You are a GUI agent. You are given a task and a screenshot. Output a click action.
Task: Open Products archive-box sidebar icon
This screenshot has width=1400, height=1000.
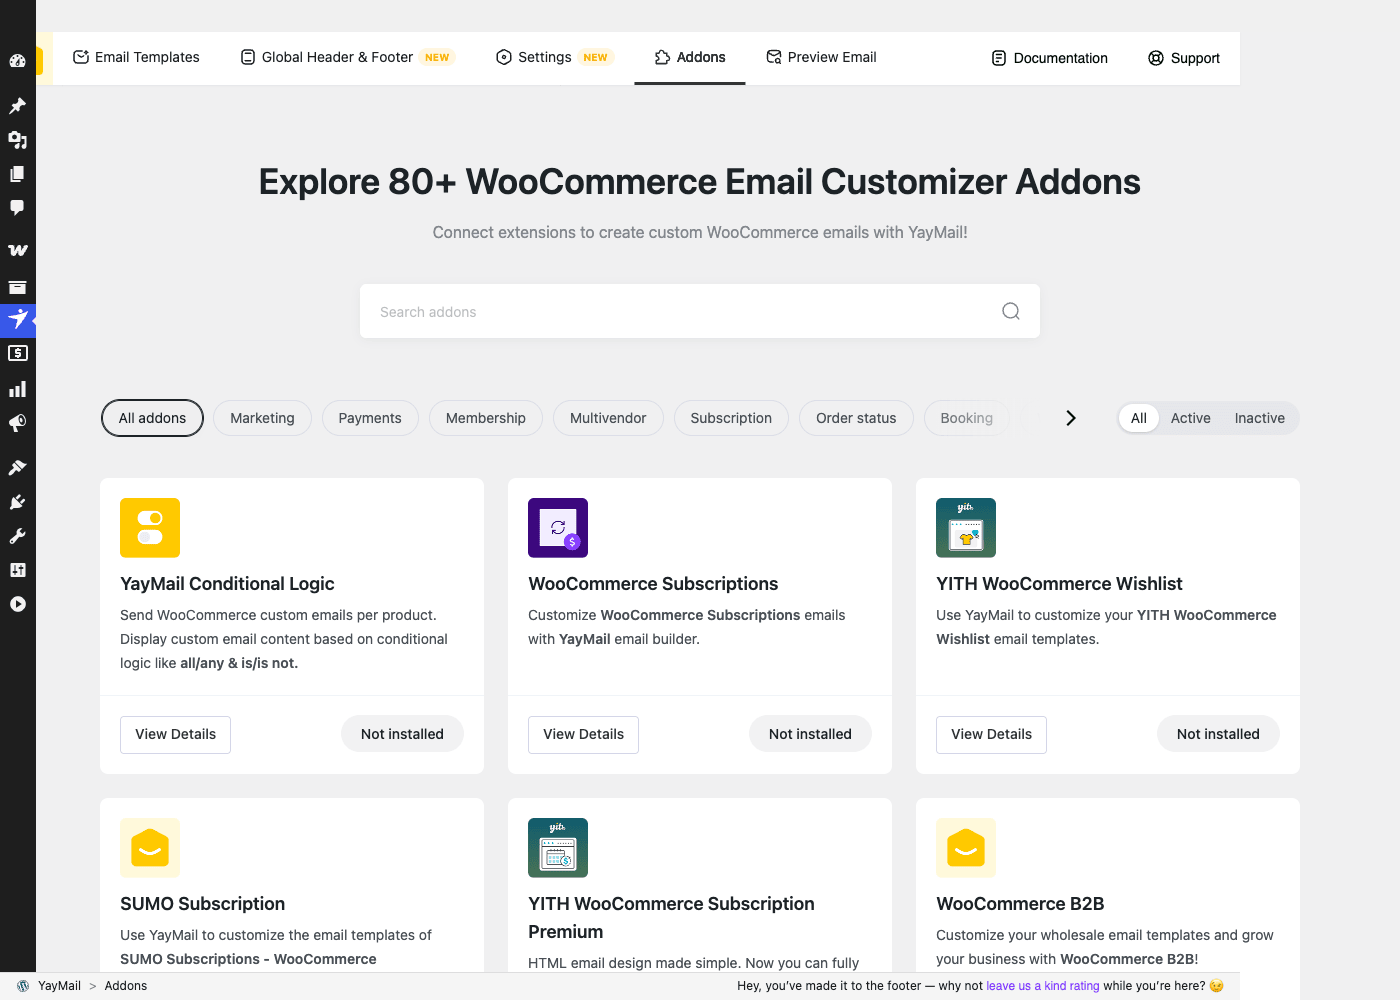[x=17, y=286]
